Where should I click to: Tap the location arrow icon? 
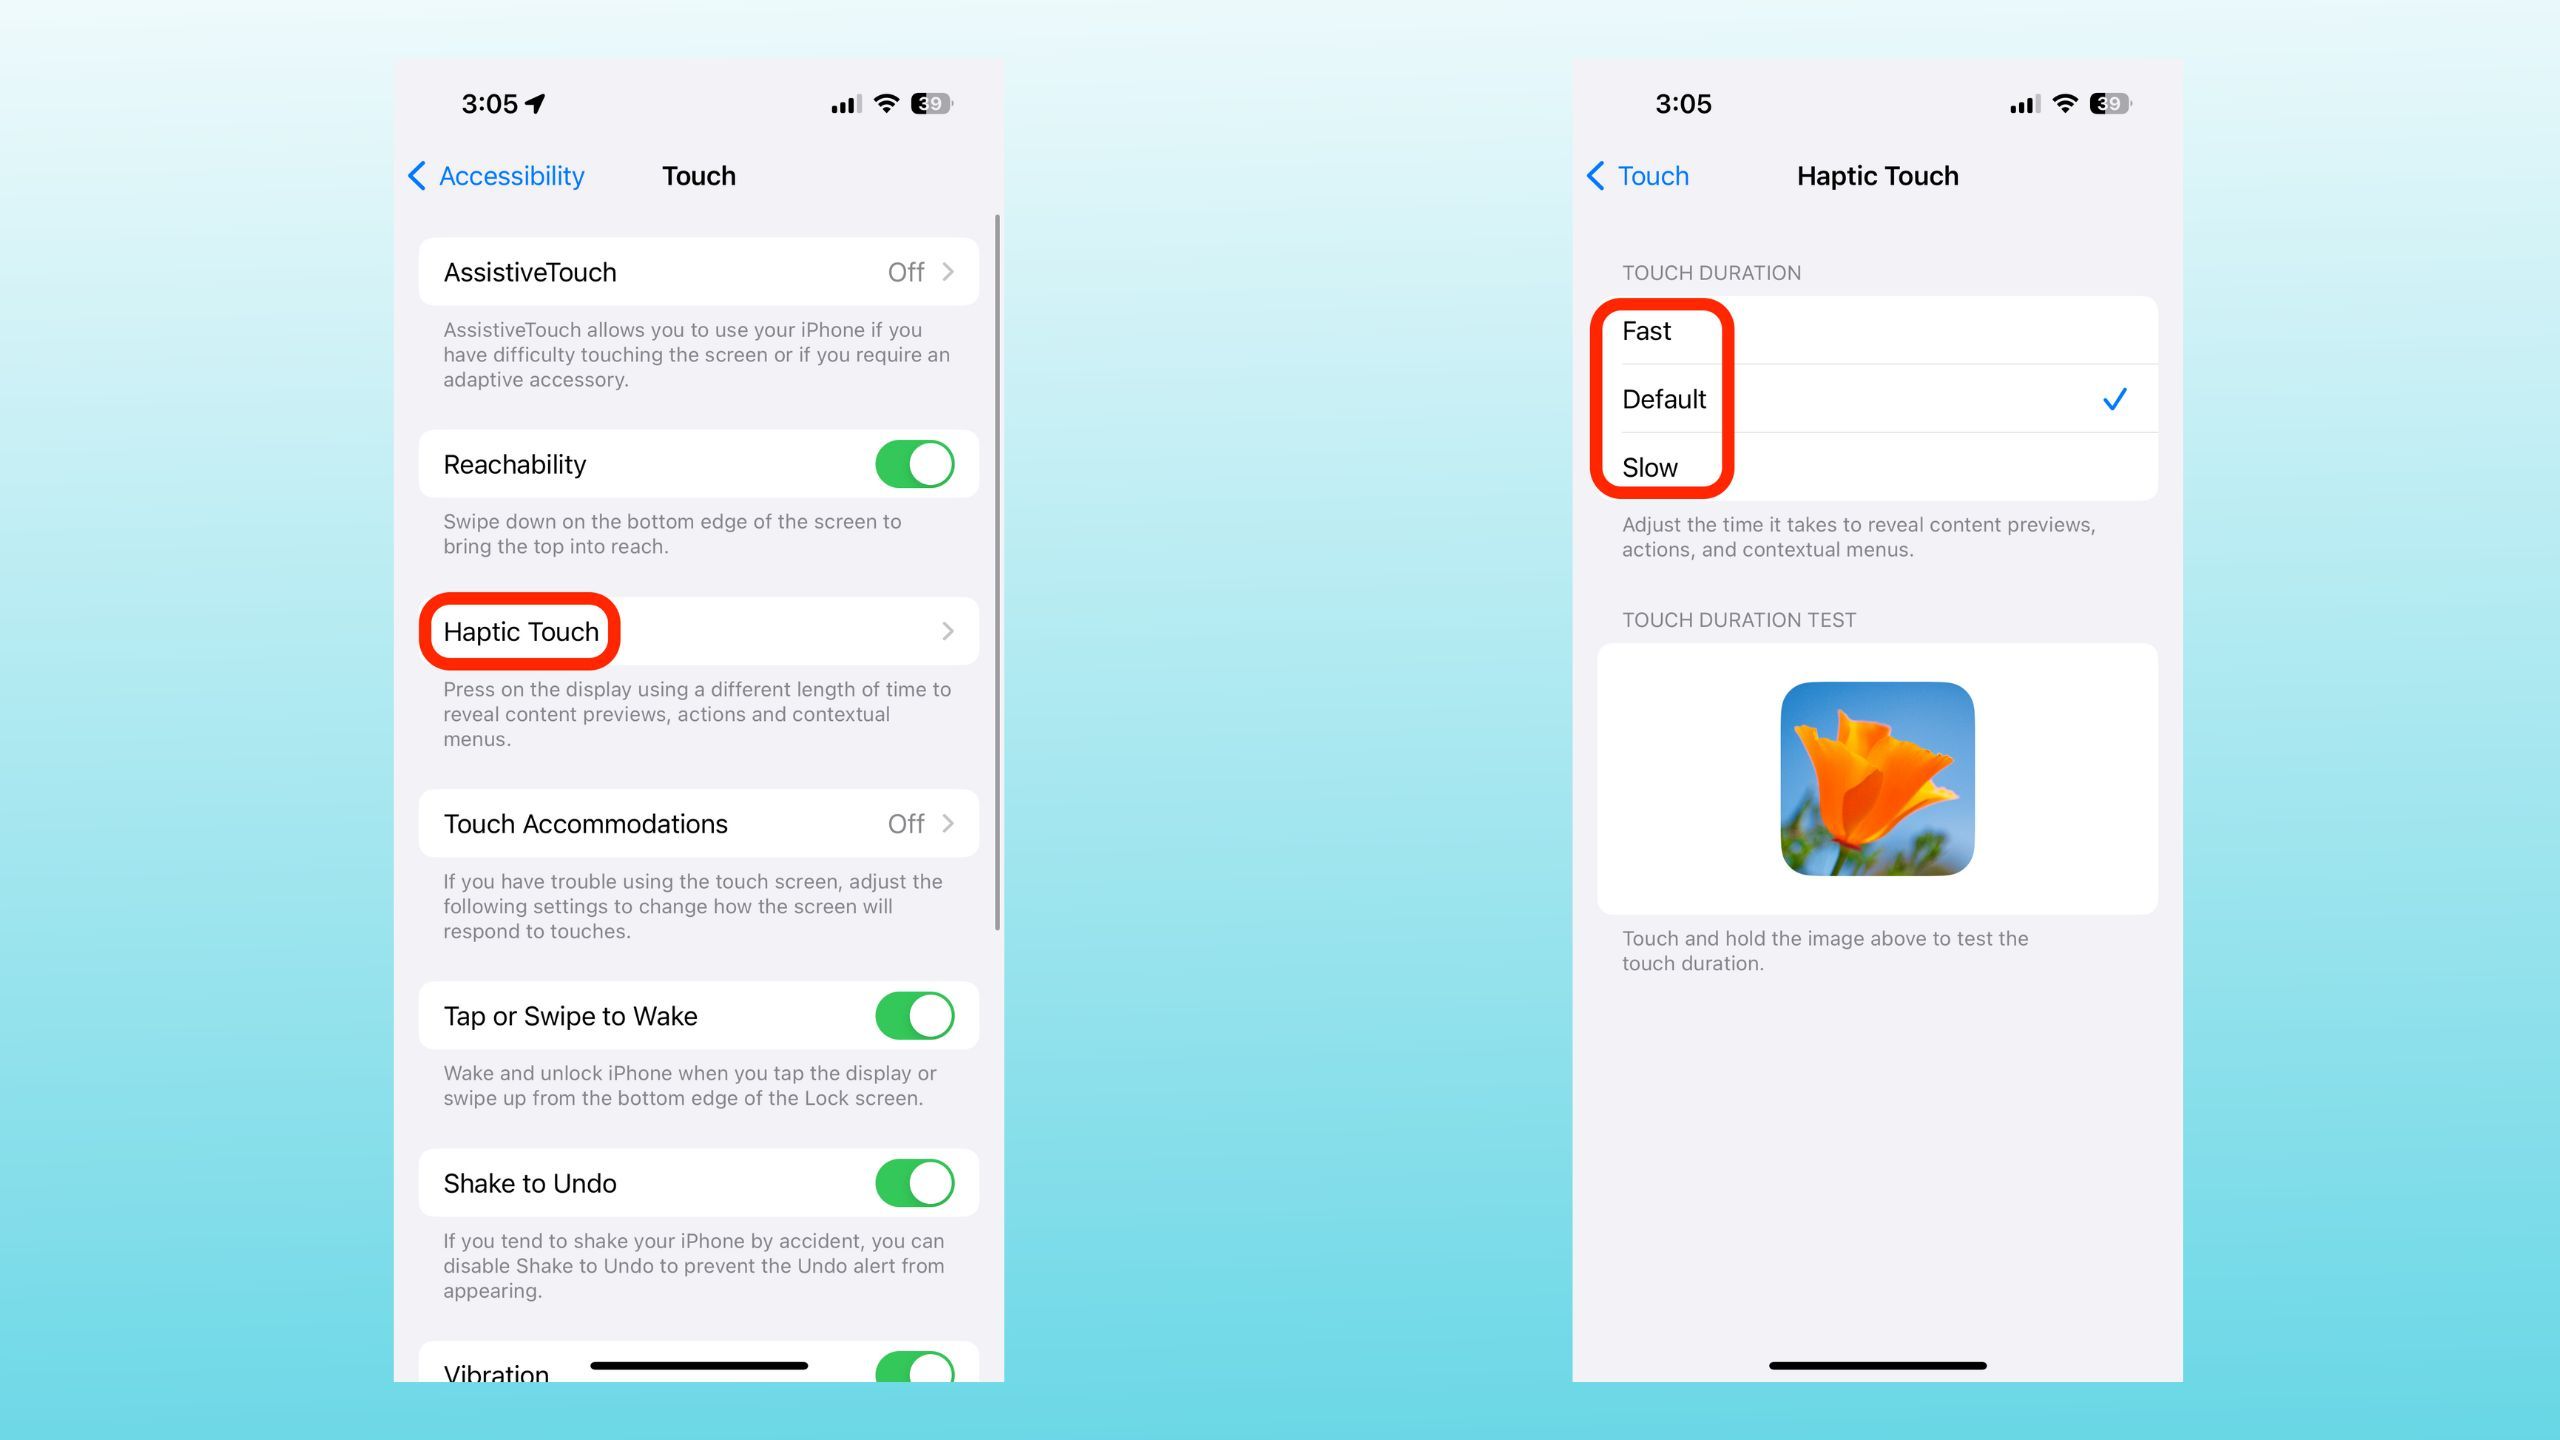(x=545, y=102)
